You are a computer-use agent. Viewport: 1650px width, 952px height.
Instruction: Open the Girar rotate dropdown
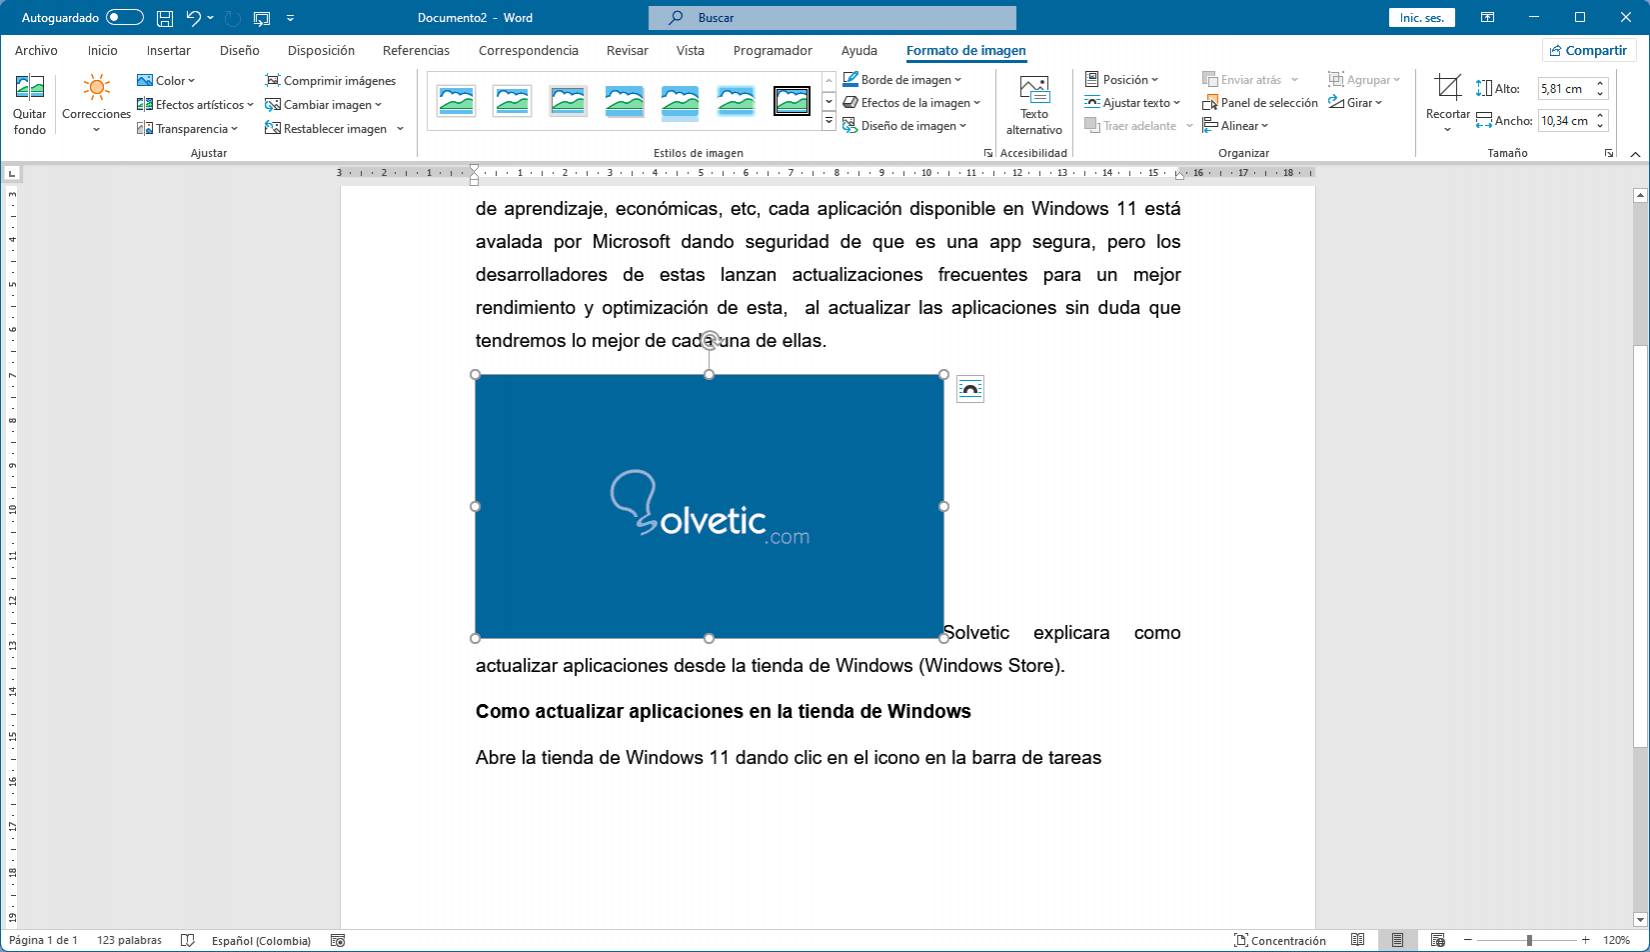1355,103
